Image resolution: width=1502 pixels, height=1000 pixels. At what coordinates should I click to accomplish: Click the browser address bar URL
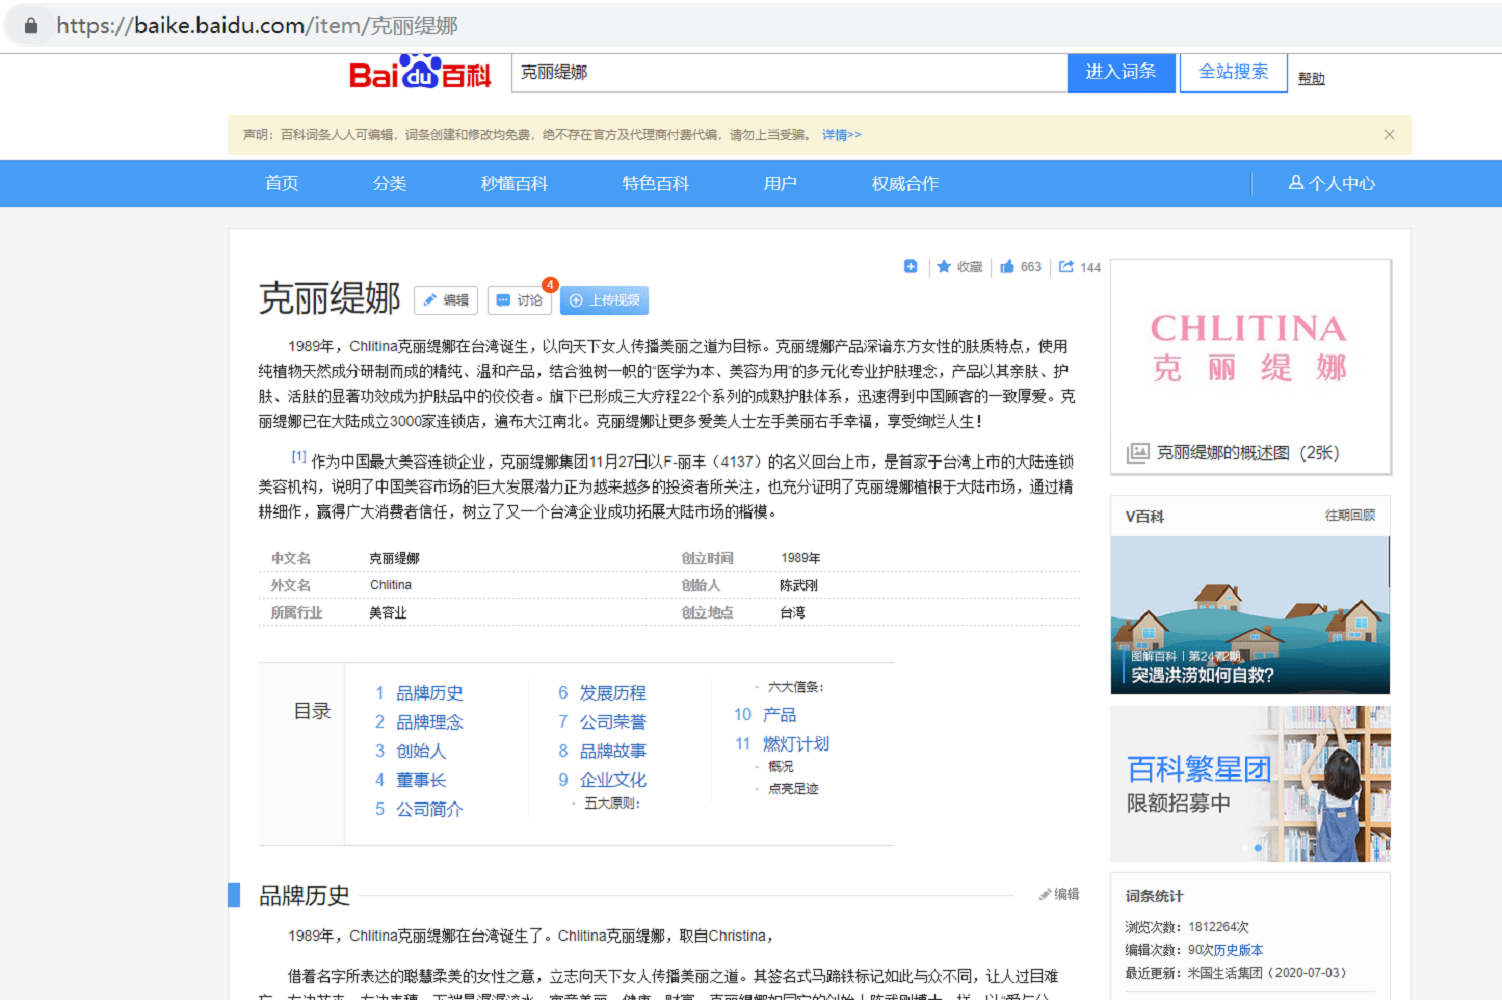257,26
